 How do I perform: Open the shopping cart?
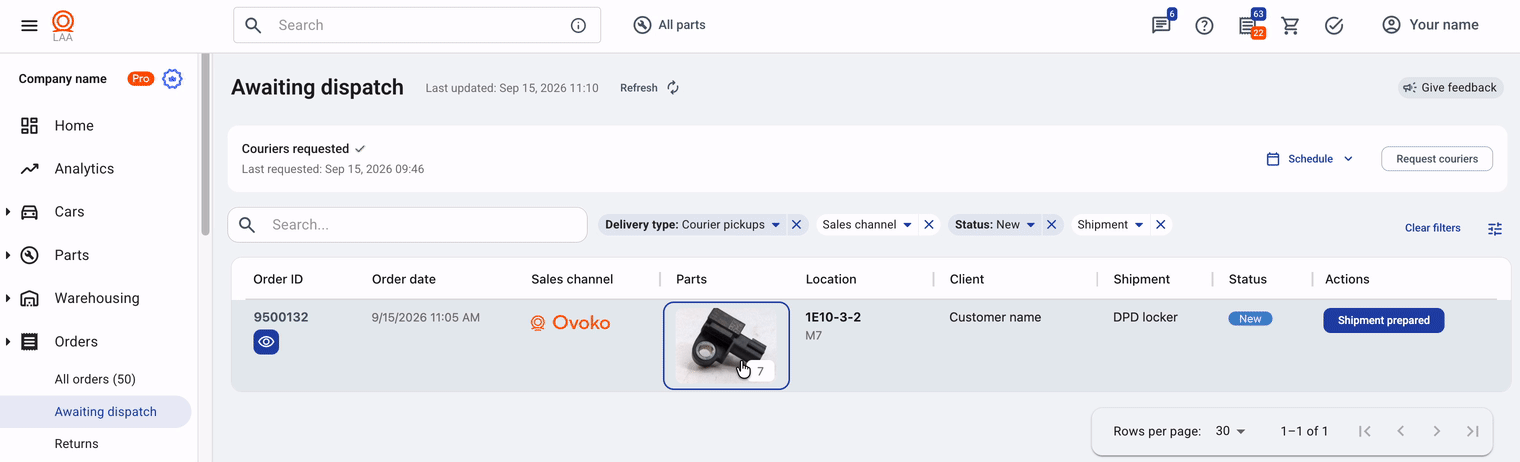pos(1290,26)
